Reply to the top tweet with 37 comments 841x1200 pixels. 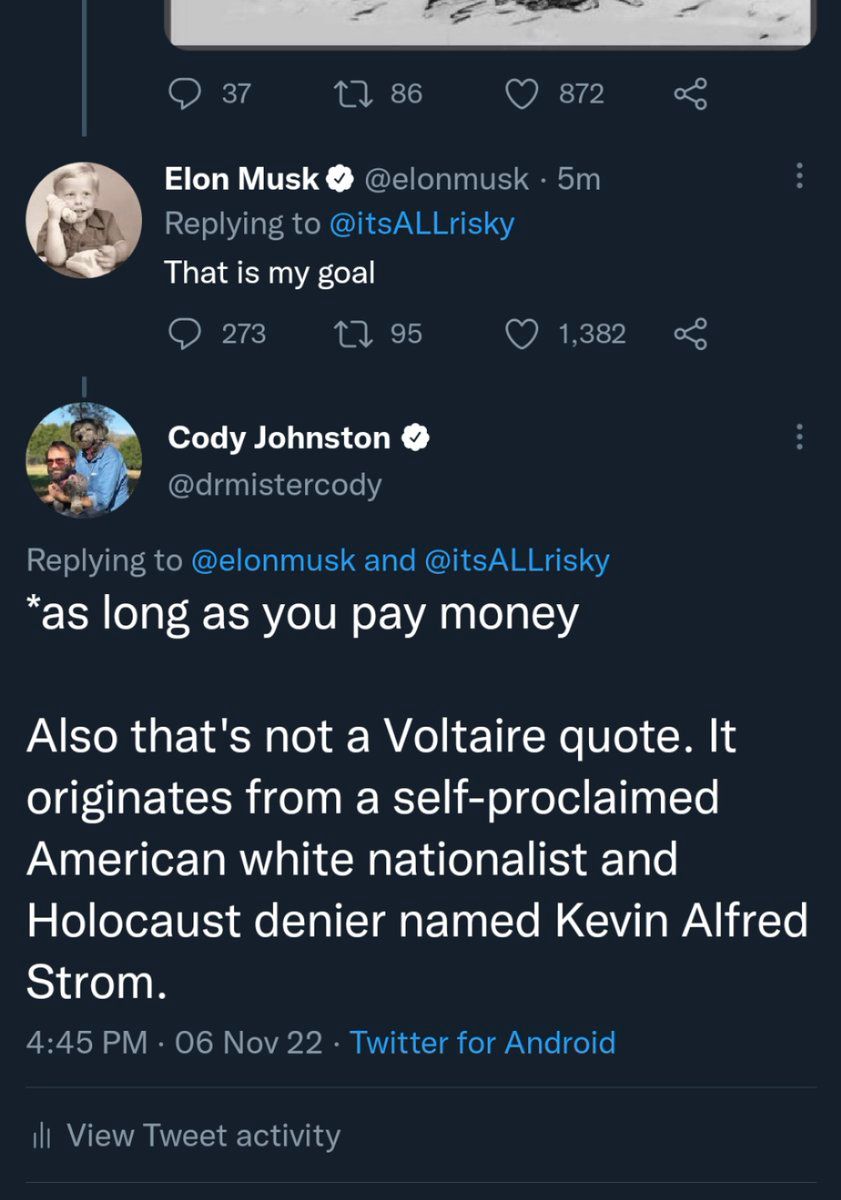point(183,94)
